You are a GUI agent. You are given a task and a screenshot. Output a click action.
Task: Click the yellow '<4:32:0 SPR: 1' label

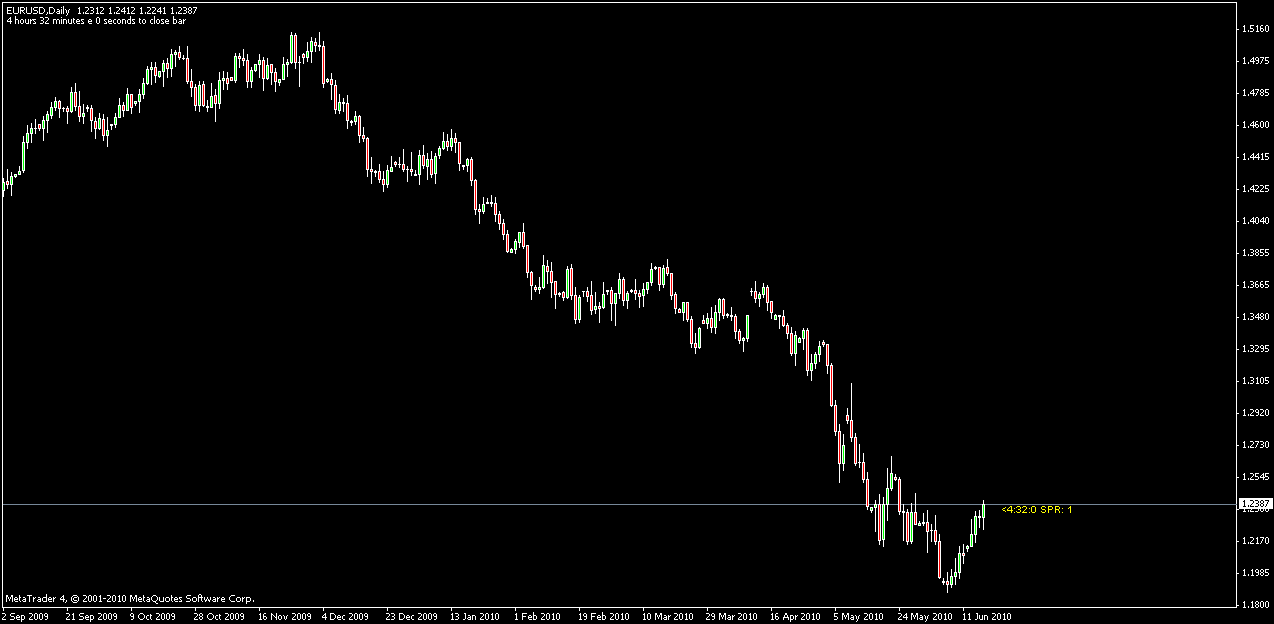[x=1037, y=509]
